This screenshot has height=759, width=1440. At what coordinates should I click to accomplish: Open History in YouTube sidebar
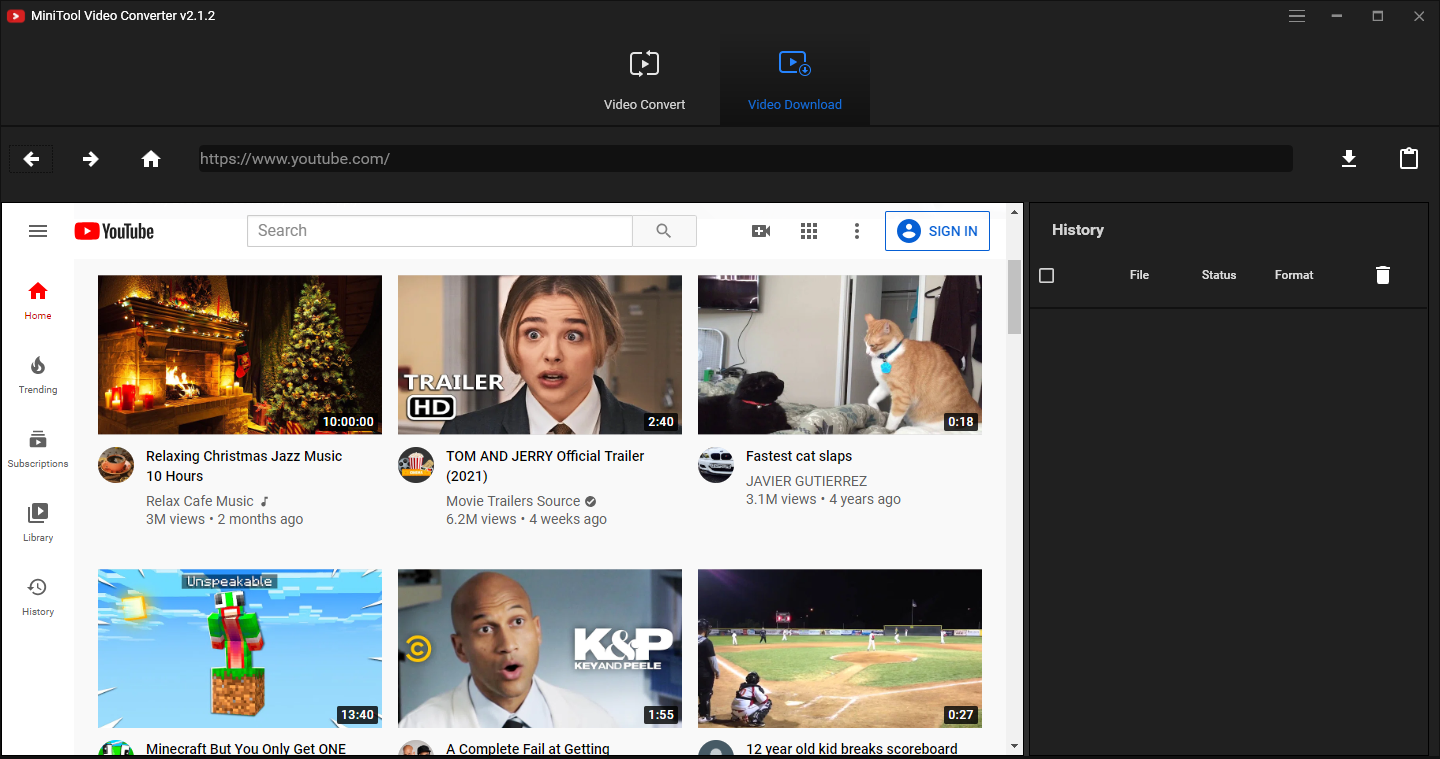tap(38, 597)
